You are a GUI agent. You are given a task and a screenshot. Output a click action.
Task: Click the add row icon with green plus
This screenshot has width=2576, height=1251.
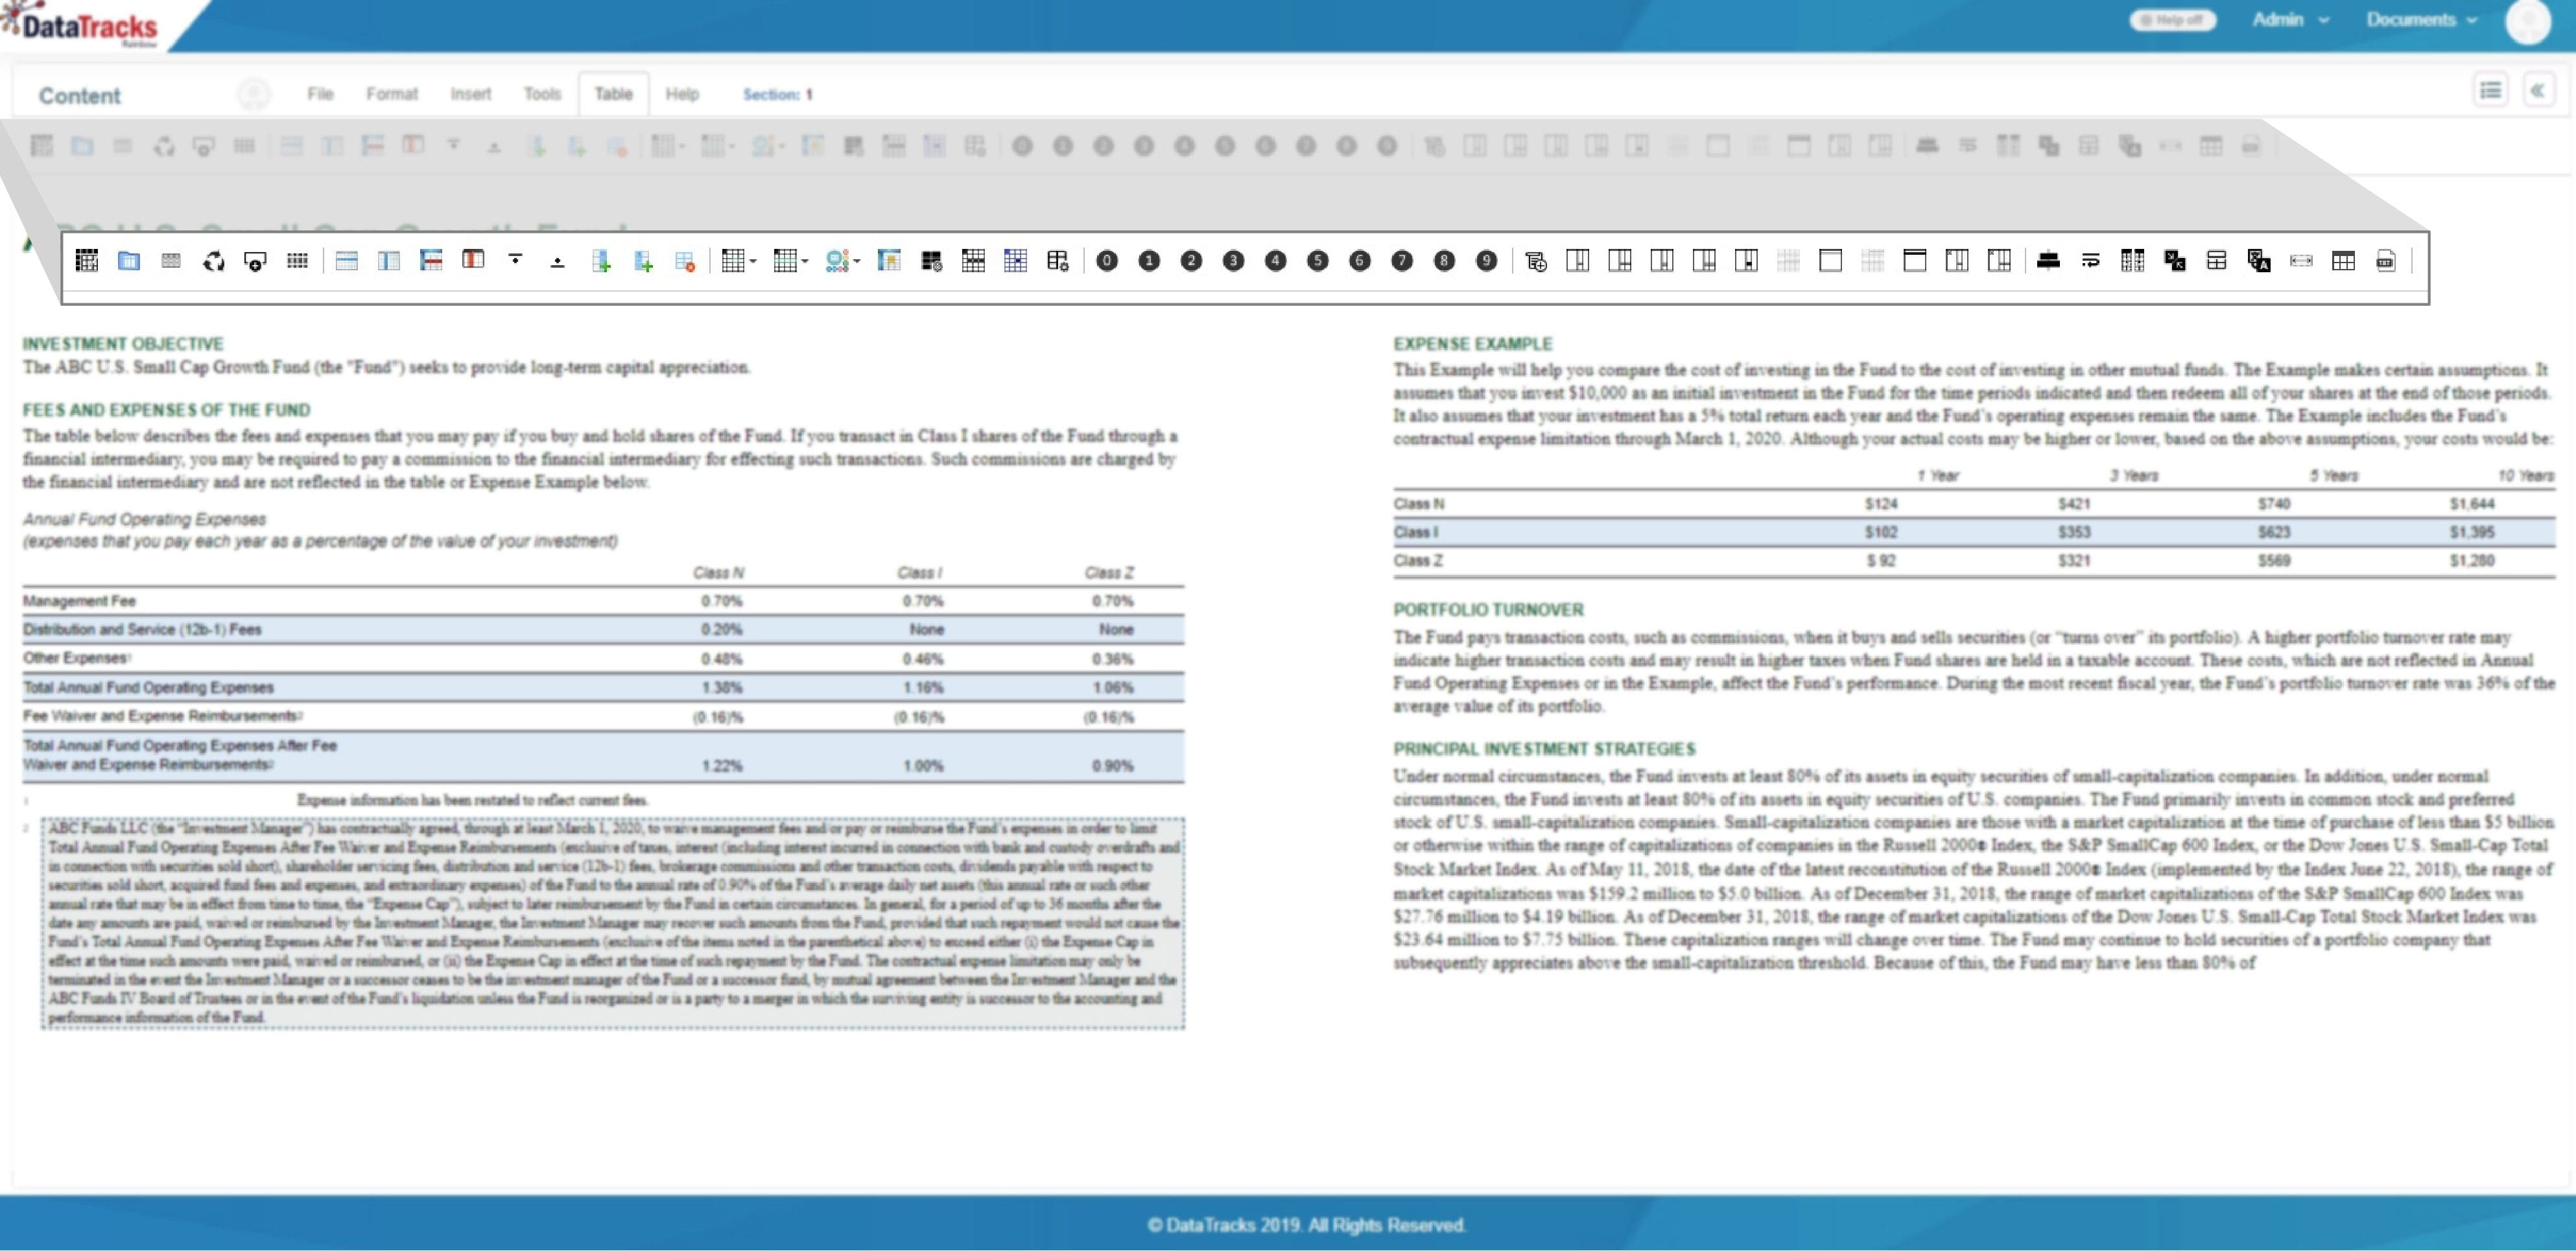pyautogui.click(x=601, y=261)
